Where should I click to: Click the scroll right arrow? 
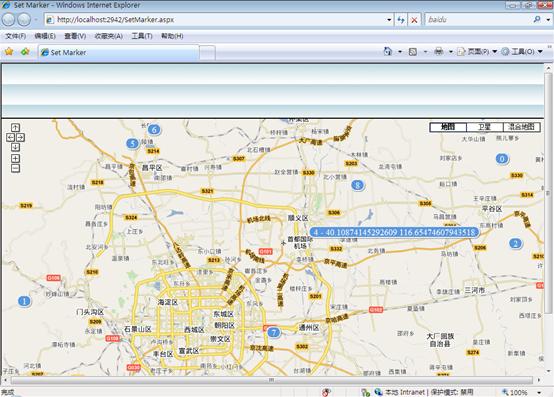pyautogui.click(x=539, y=380)
